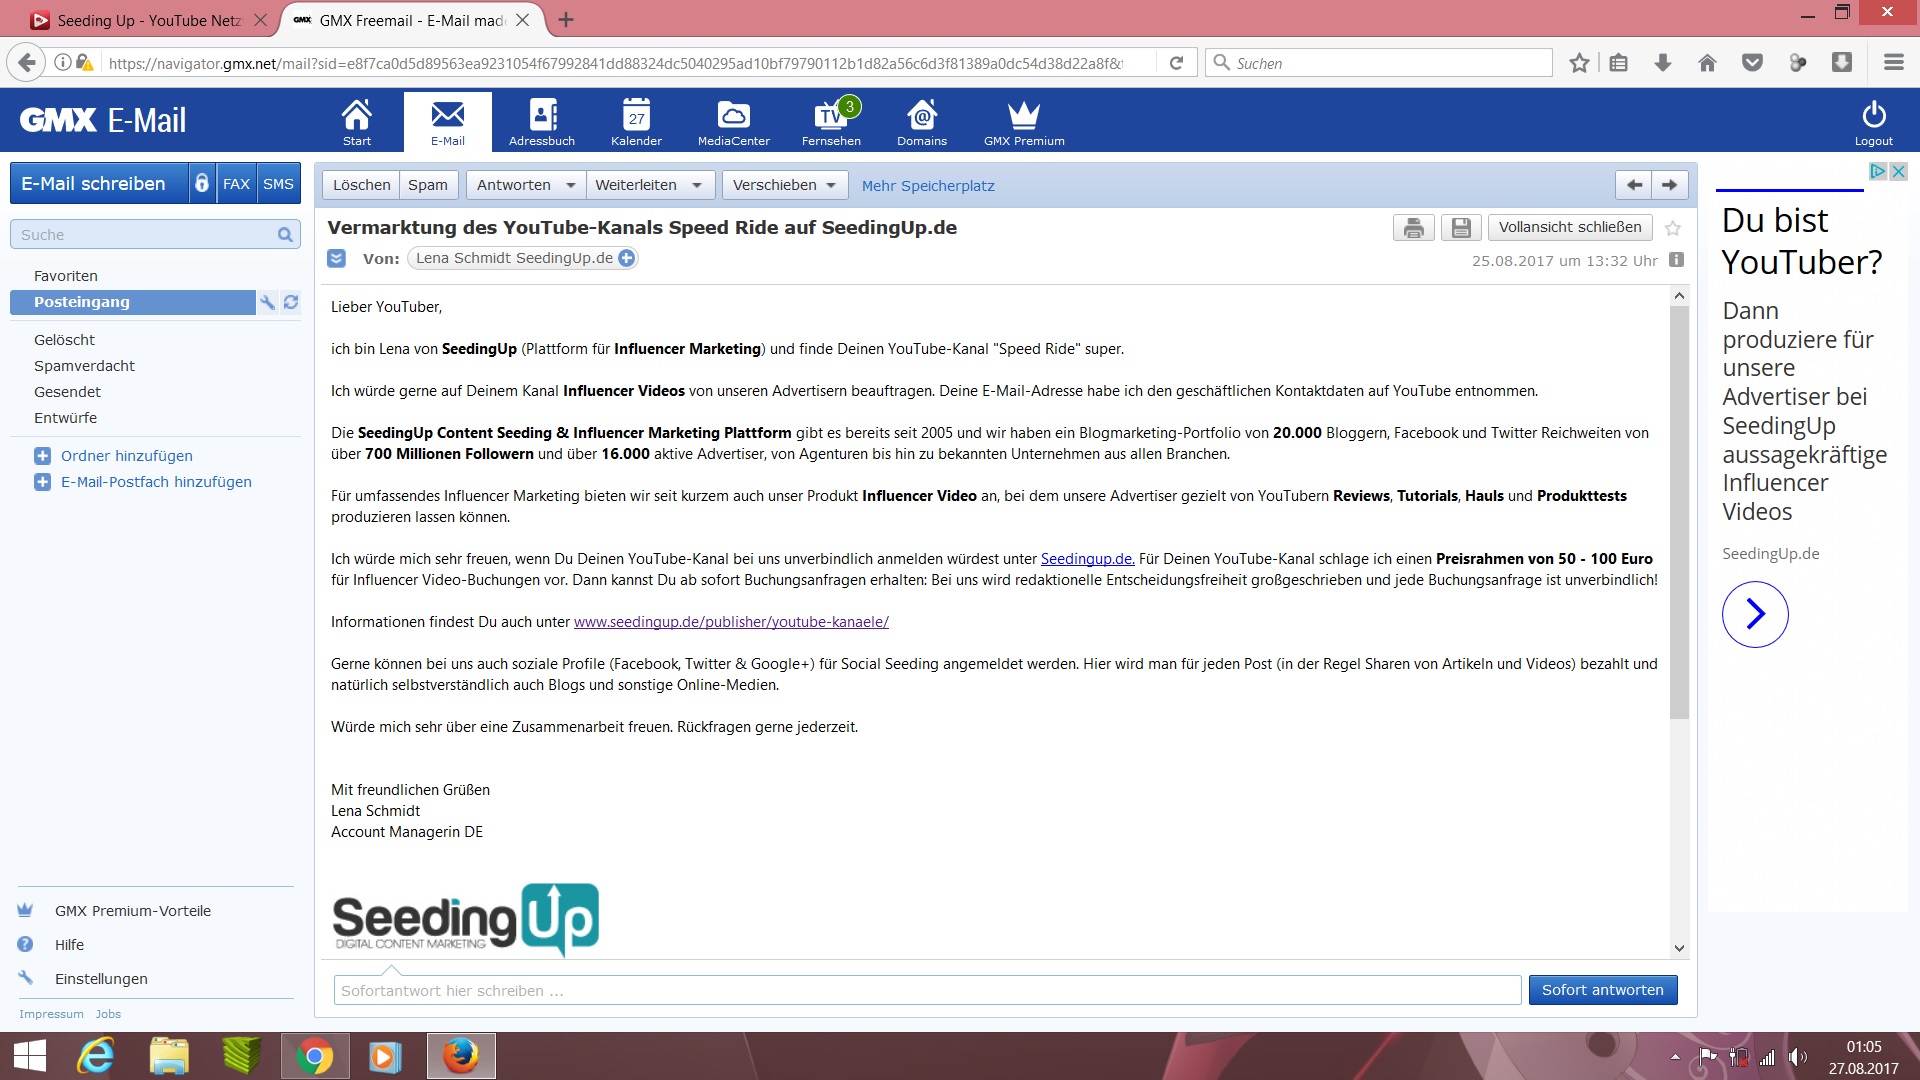The image size is (1920, 1080).
Task: Open the seedingup.de youtube-kanaele link
Action: (x=731, y=622)
